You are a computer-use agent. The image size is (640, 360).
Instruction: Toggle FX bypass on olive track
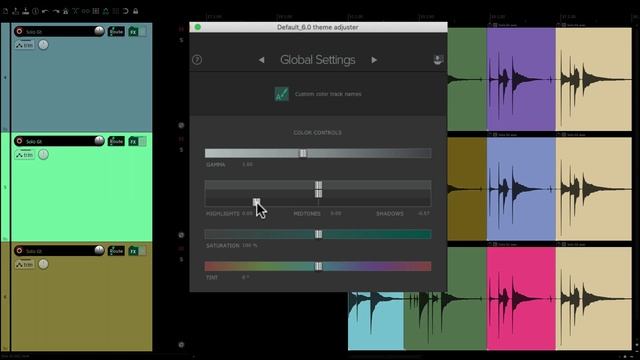[142, 251]
